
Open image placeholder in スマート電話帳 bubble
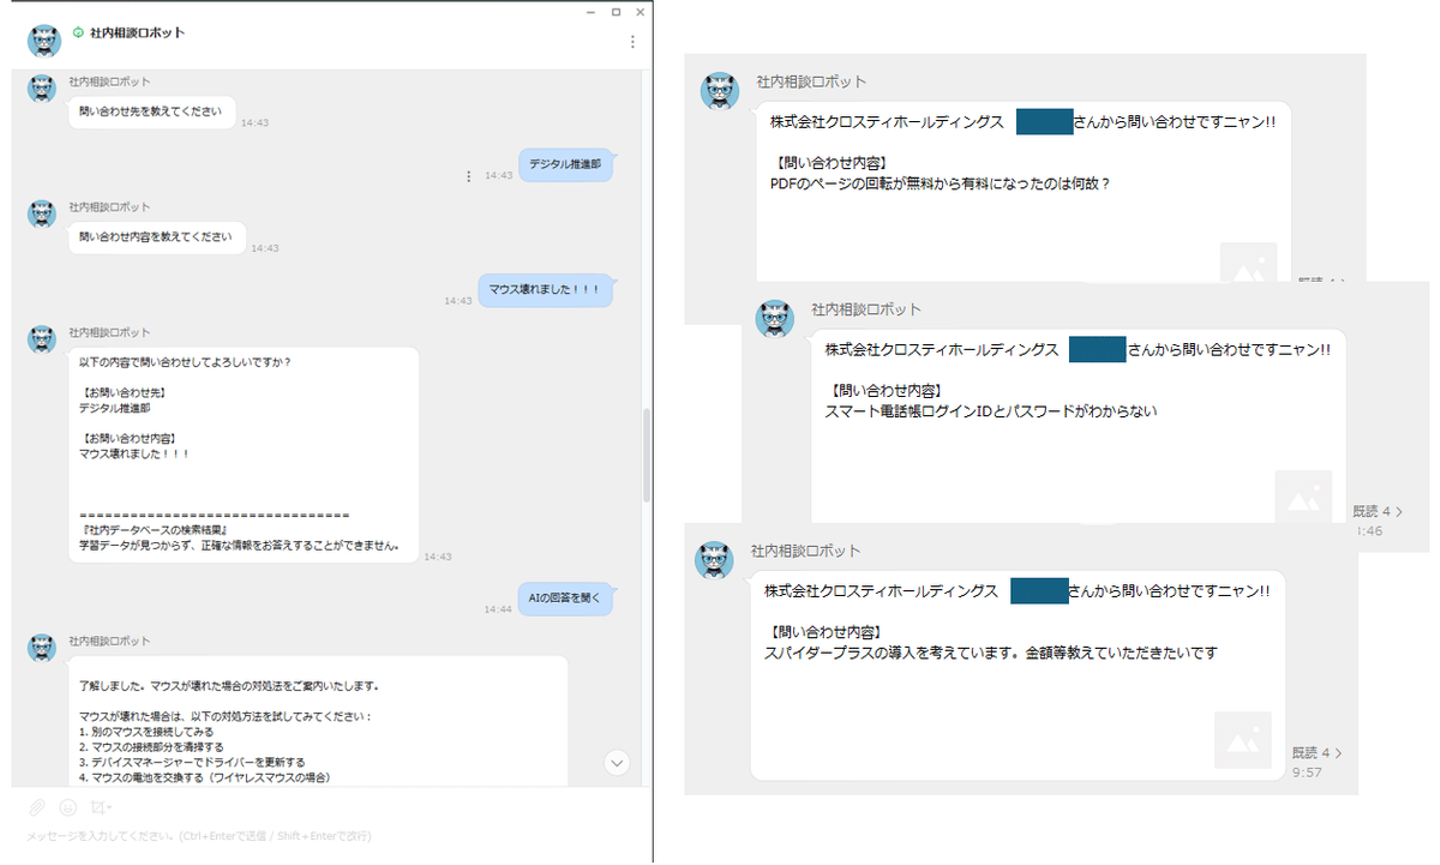coord(1303,497)
